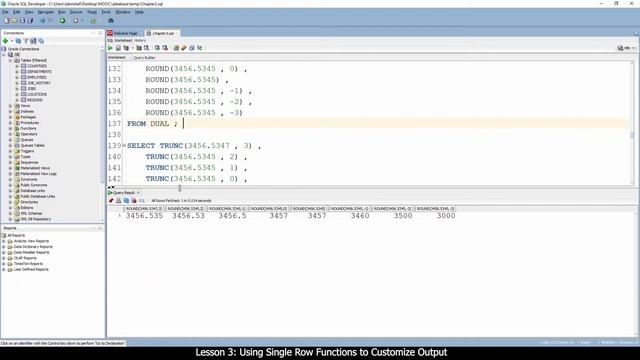This screenshot has width=640, height=360.
Task: Expand the Data Dictionary Reports node
Action: coord(4,247)
